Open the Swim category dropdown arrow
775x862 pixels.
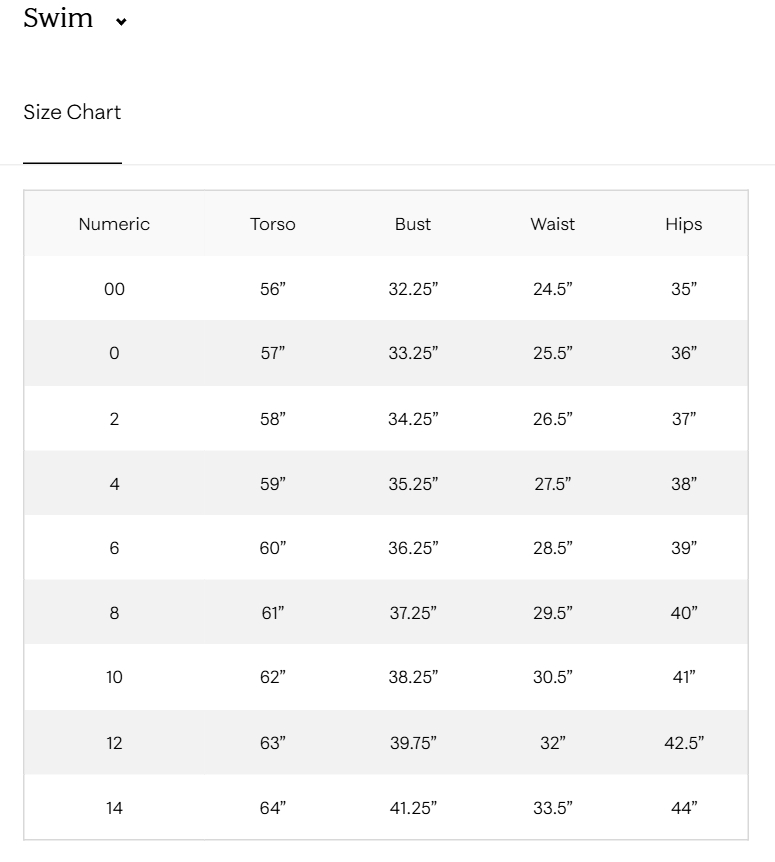coord(121,21)
